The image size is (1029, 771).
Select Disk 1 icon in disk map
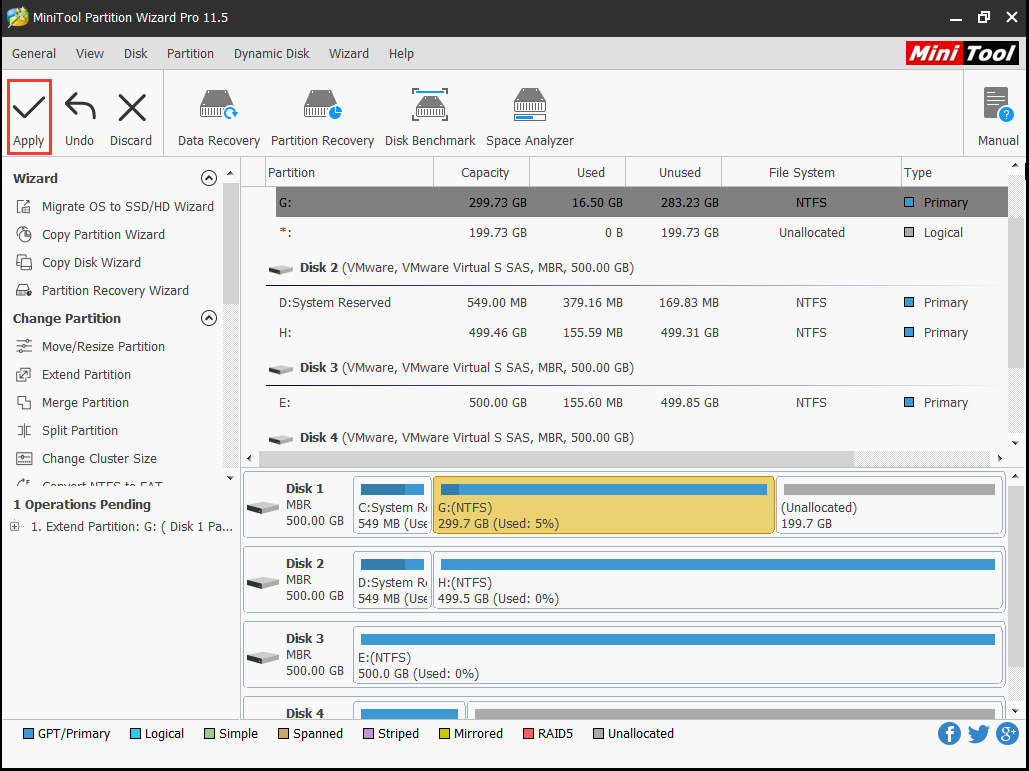pos(262,507)
